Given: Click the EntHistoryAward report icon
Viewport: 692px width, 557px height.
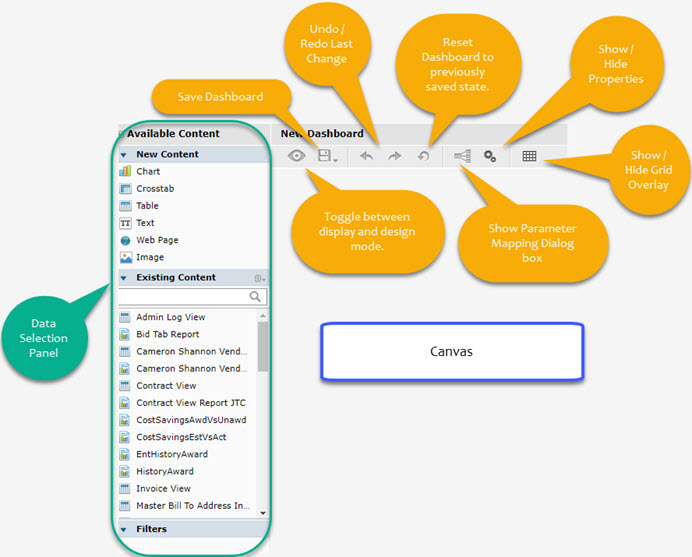Looking at the screenshot, I should click(125, 454).
